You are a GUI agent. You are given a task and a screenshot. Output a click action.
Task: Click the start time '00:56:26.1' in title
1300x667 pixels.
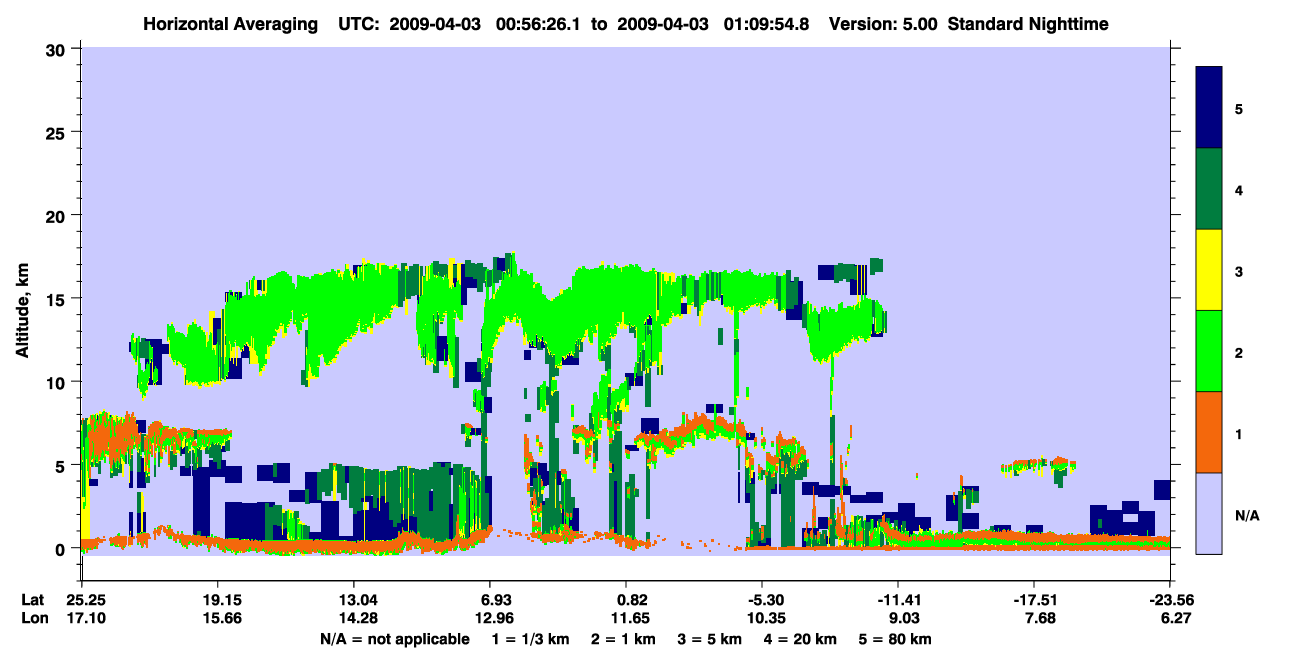(x=538, y=23)
